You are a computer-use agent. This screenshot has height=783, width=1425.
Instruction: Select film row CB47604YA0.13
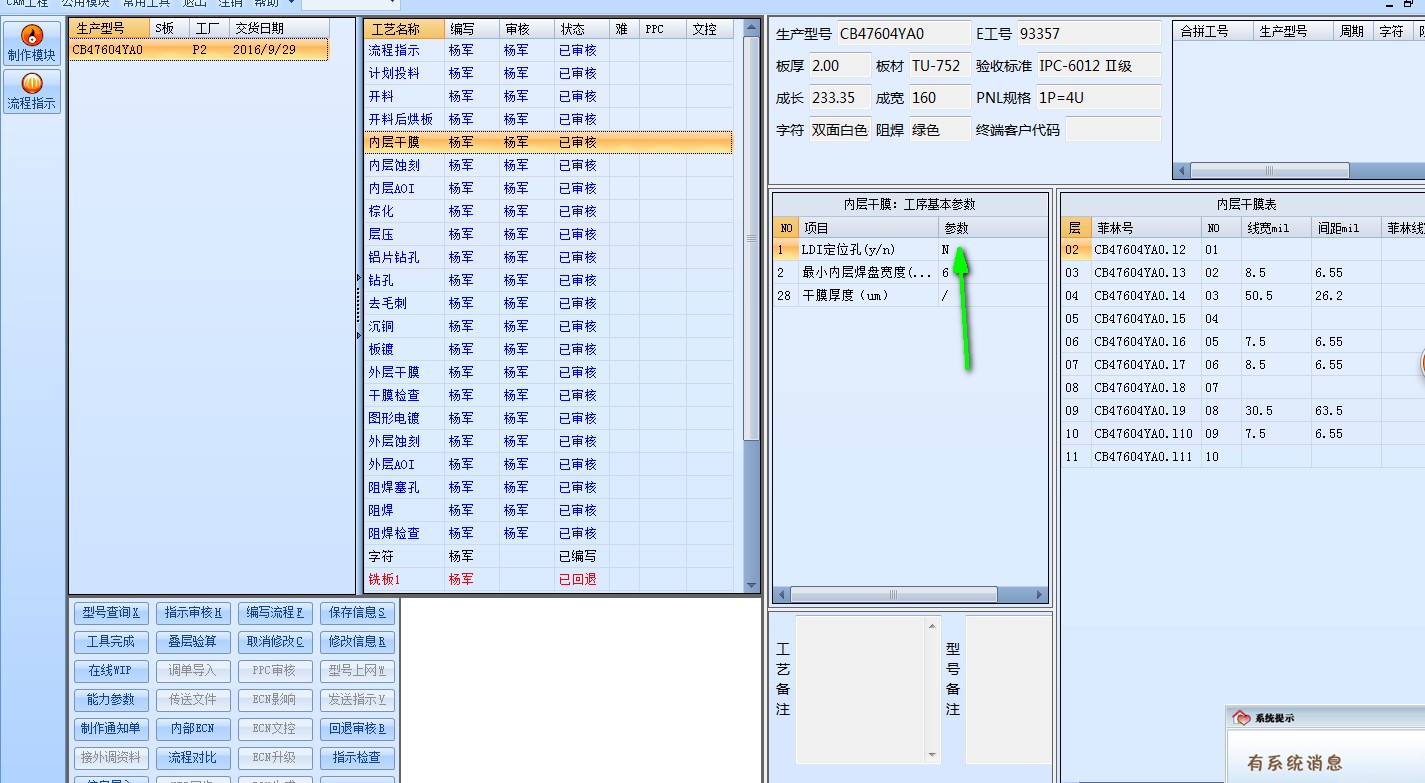[1243, 272]
